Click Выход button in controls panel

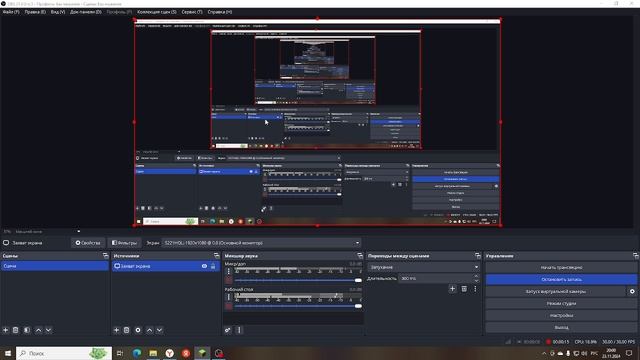tap(561, 327)
